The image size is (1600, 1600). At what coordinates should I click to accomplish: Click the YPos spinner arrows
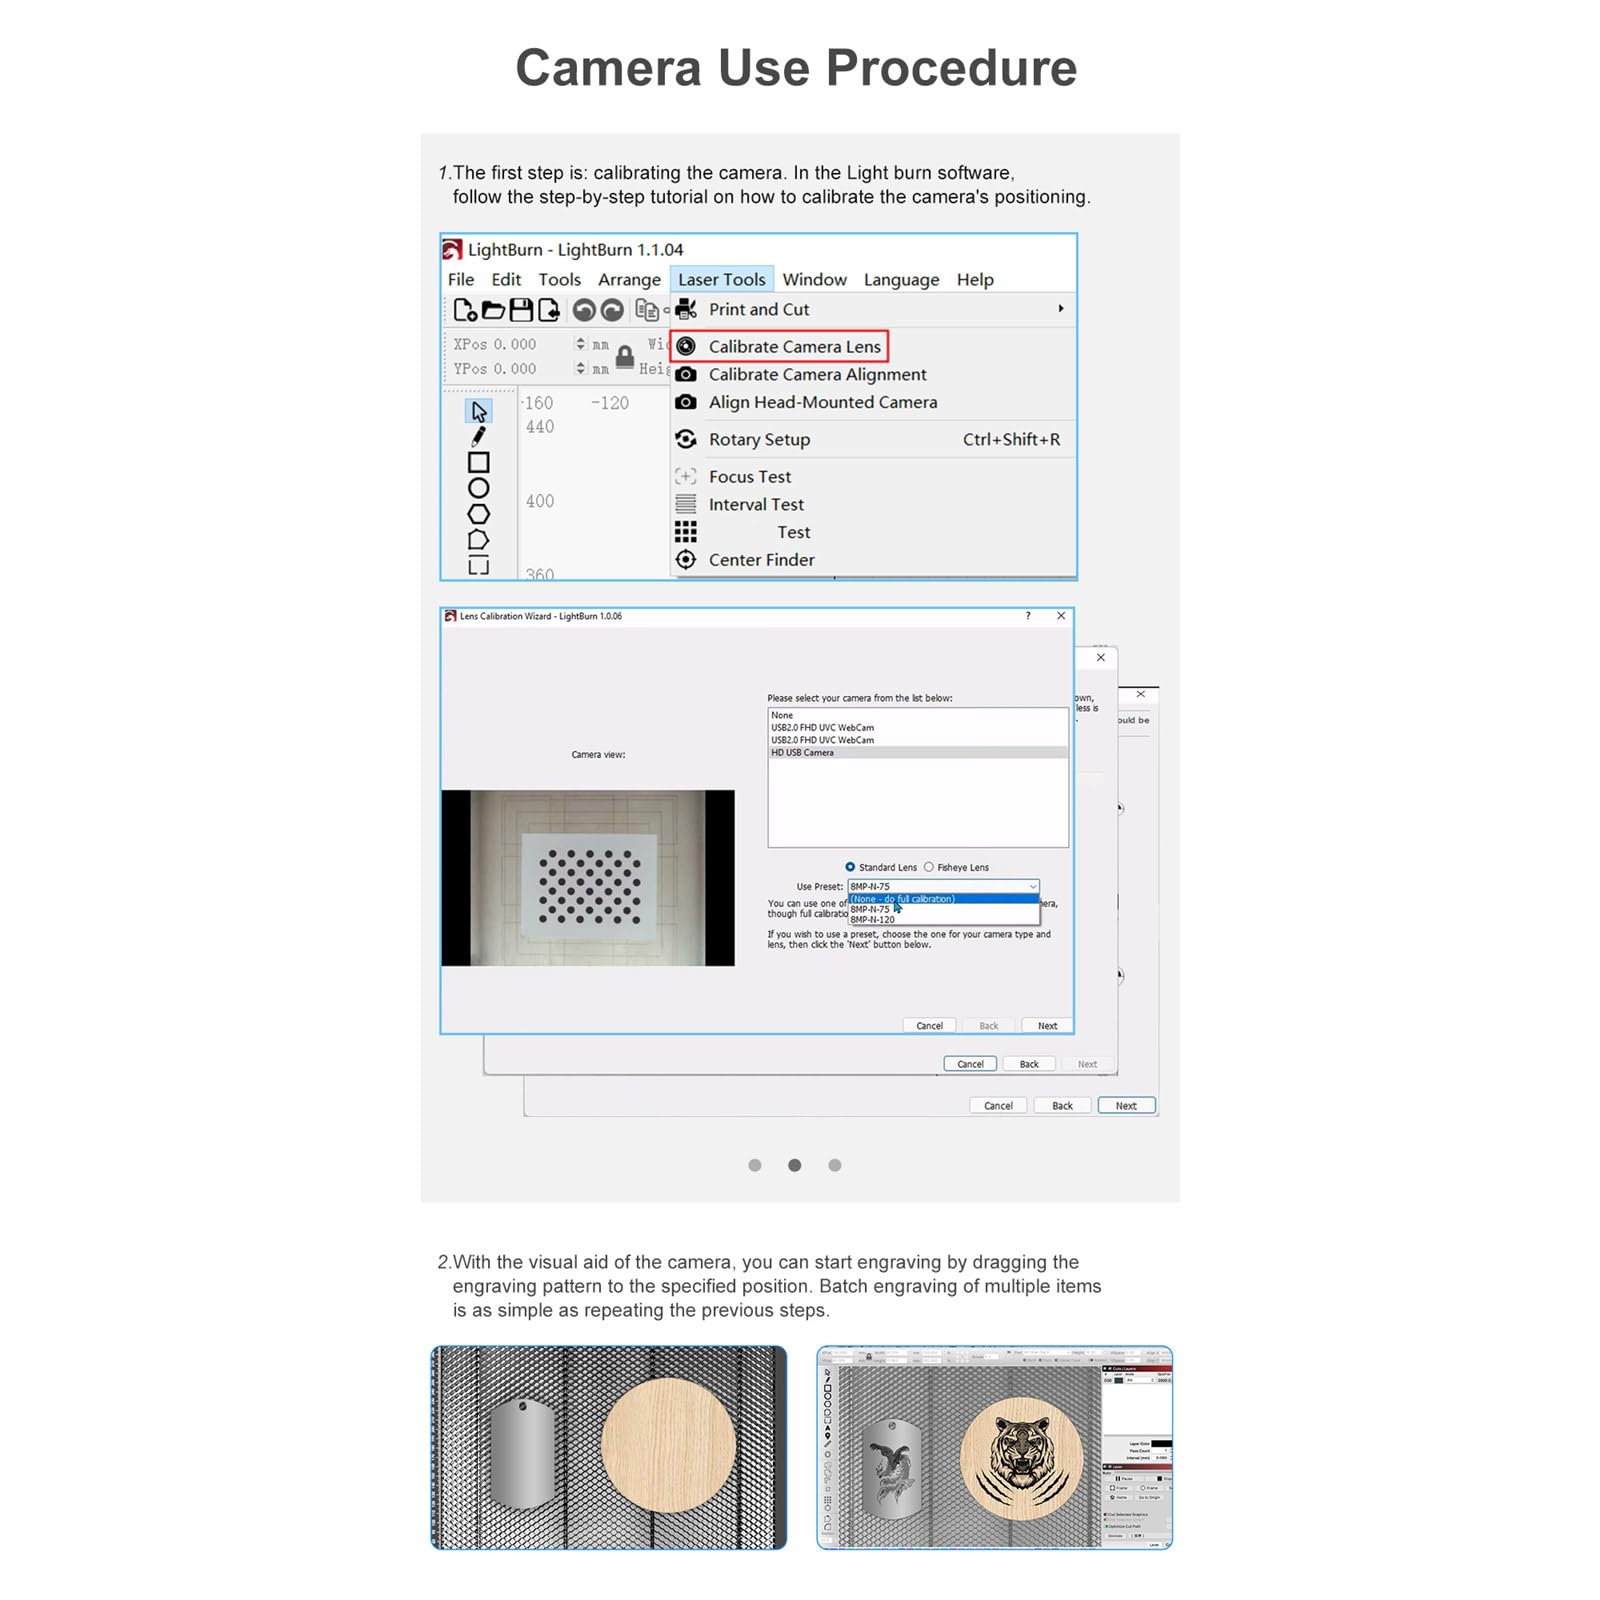point(580,369)
